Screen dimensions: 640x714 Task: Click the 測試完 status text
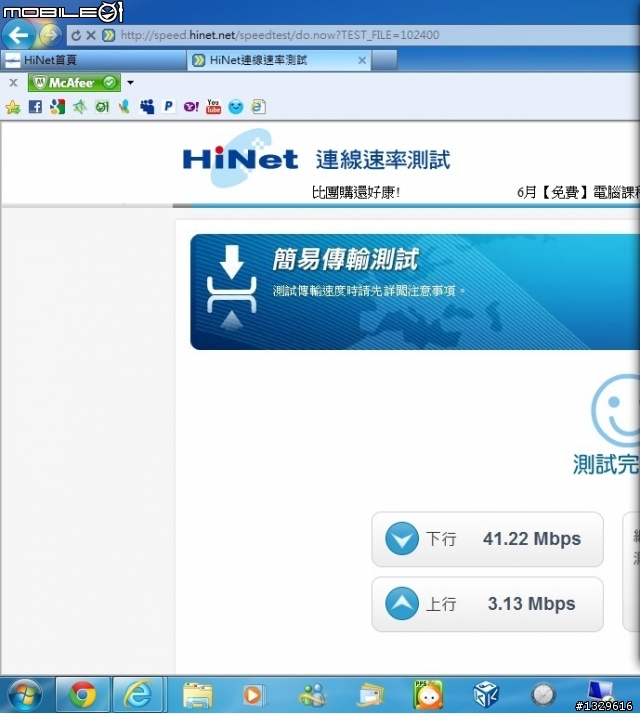coord(606,465)
